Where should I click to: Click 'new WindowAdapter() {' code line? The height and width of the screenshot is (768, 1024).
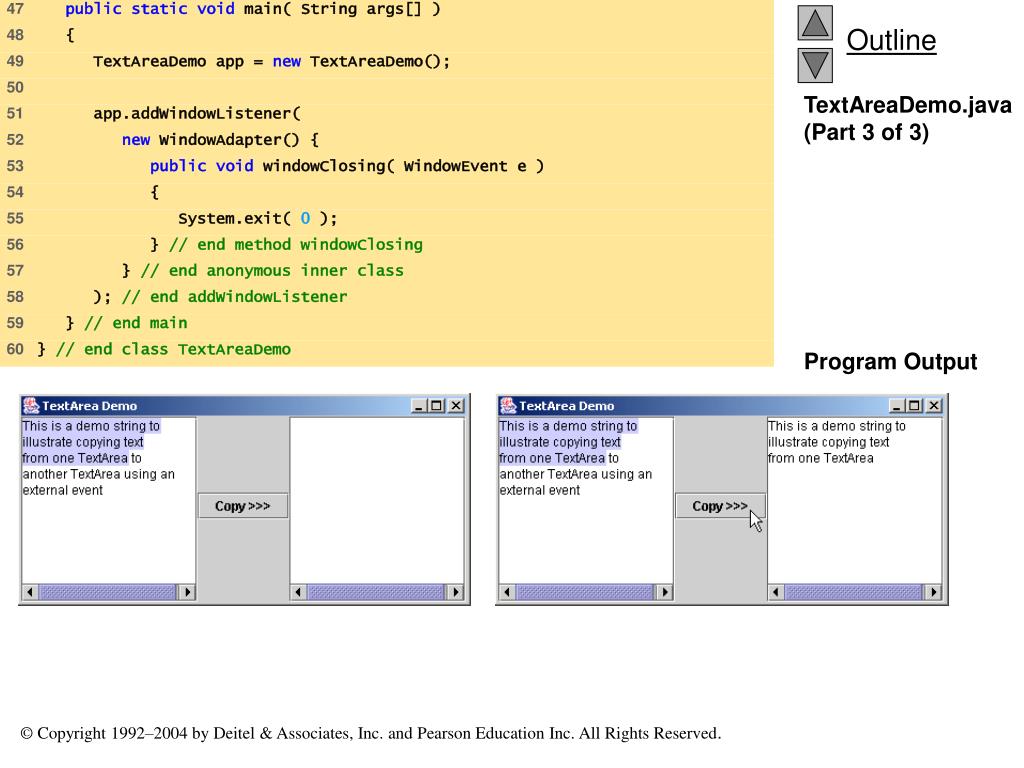coord(221,140)
